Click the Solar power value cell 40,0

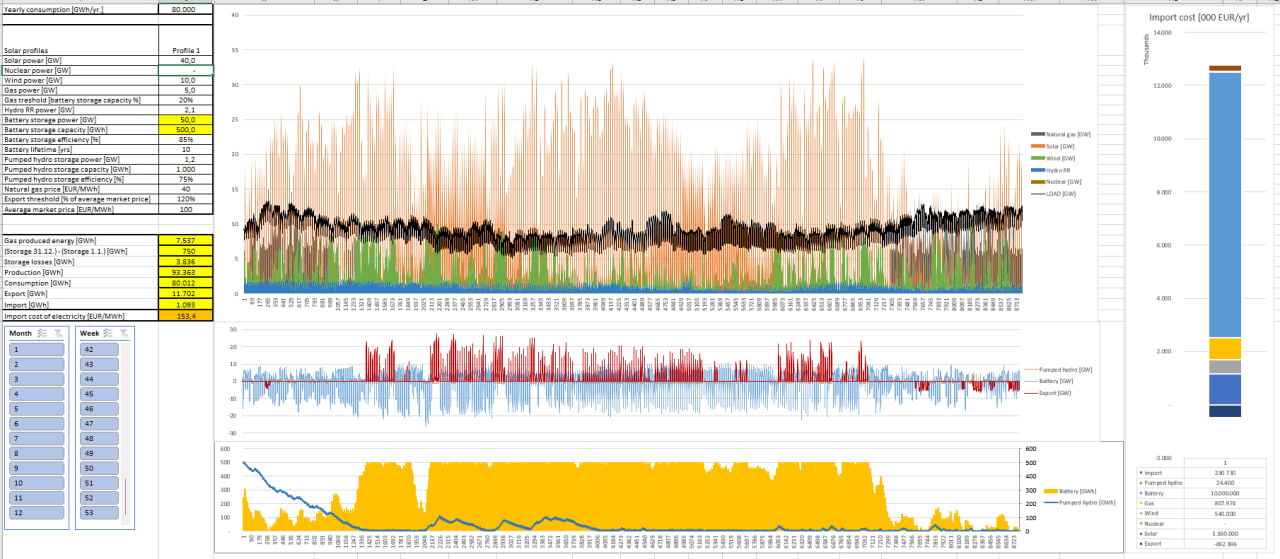[186, 60]
